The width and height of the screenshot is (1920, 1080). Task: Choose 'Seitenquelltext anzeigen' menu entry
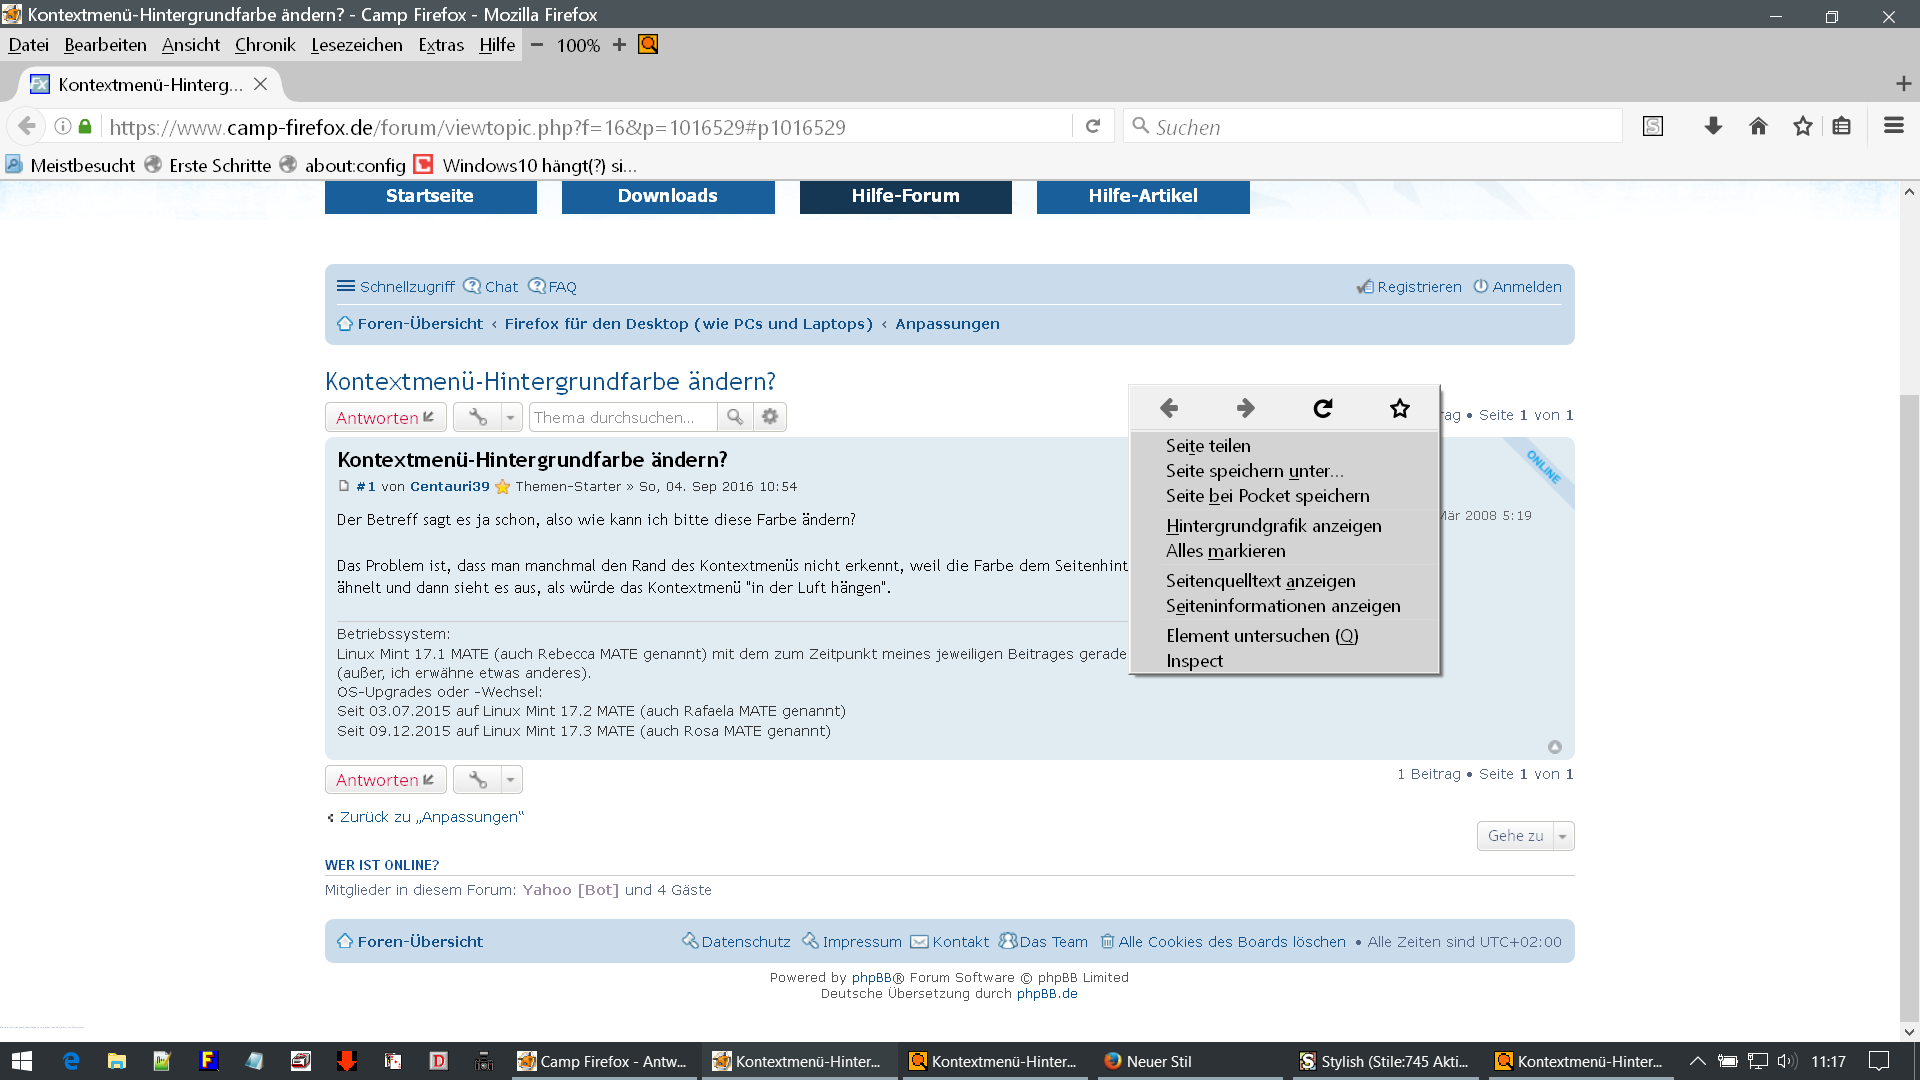[x=1260, y=581]
